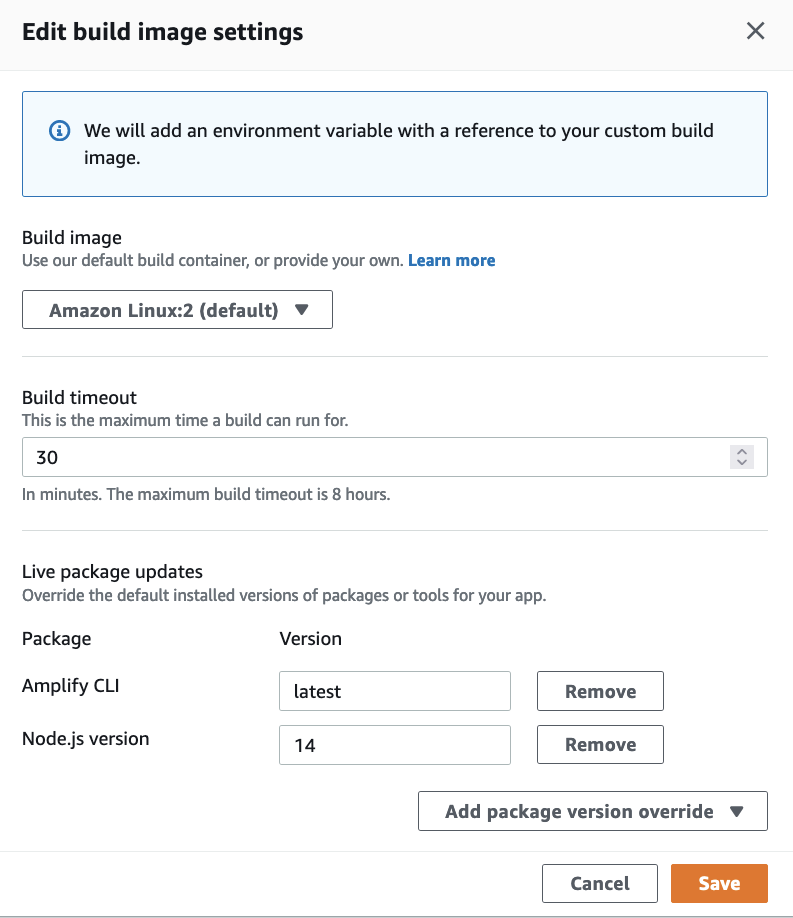This screenshot has width=793, height=918.
Task: Open the Learn more link
Action: coord(451,260)
